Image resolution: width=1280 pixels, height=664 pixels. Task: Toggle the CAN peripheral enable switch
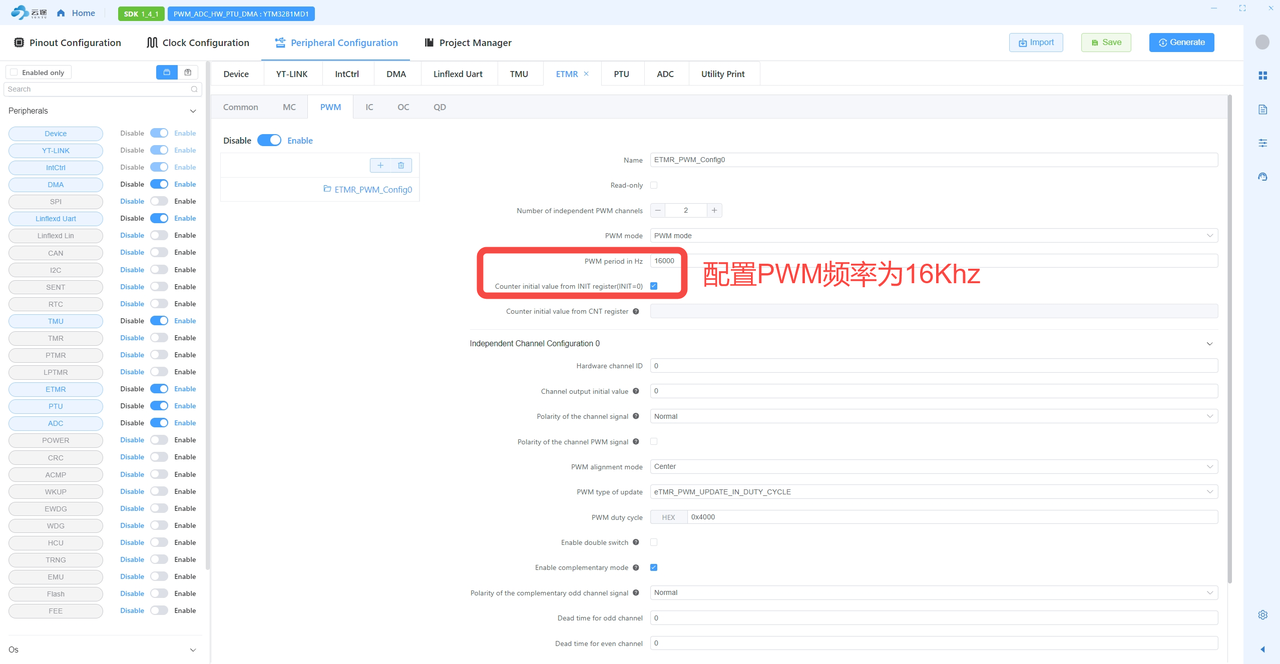(x=159, y=252)
